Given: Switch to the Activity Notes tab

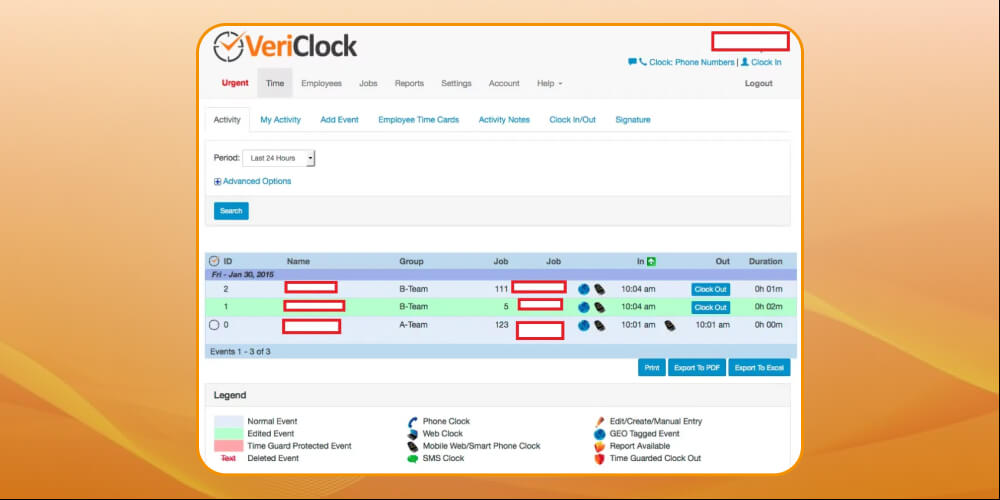Looking at the screenshot, I should pos(504,120).
